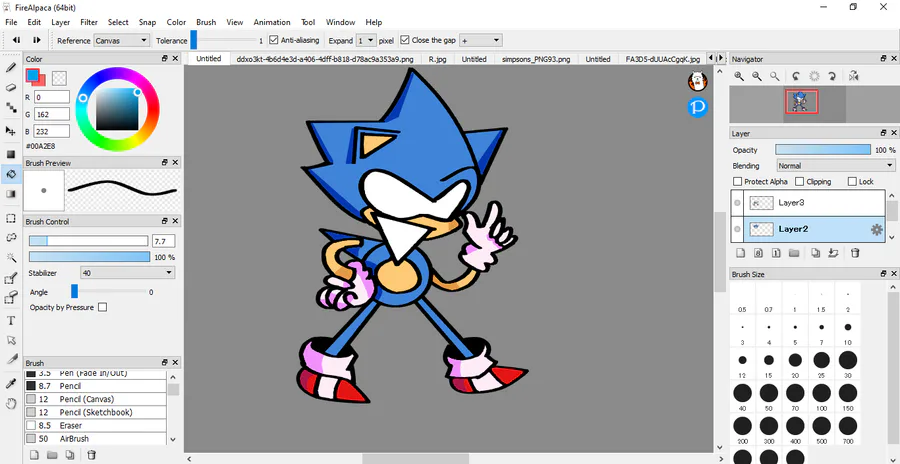Select Eraser brush in list
900x464 pixels.
(x=95, y=426)
